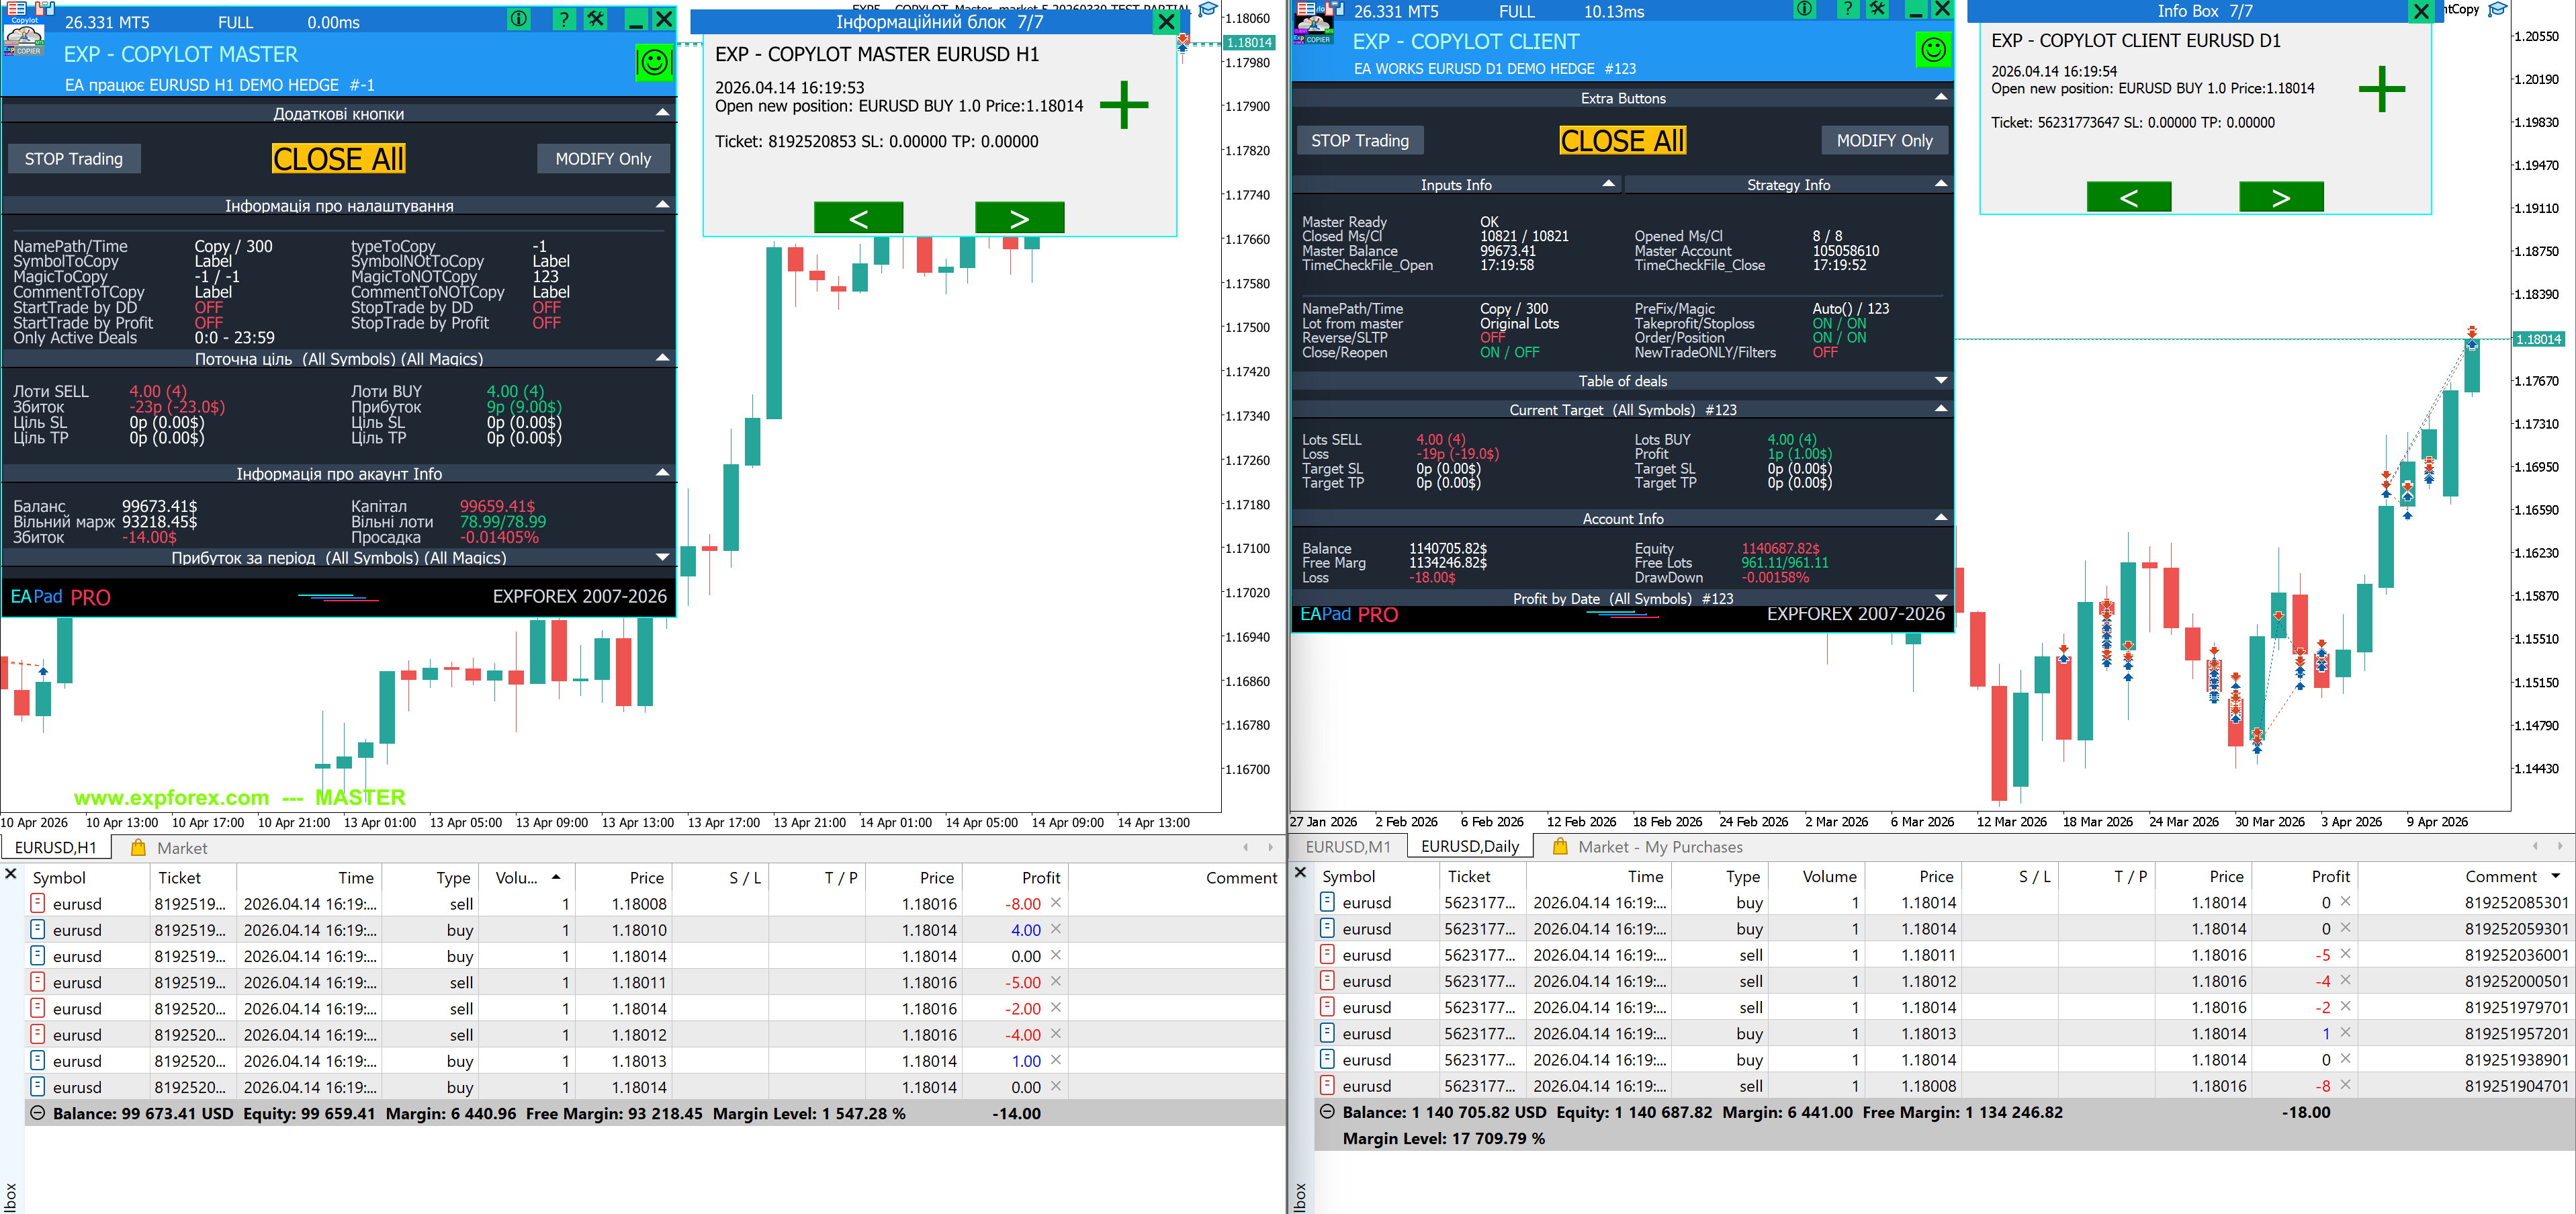The width and height of the screenshot is (2576, 1214).
Task: Collapse Інформація про налаштування section
Action: 662,205
